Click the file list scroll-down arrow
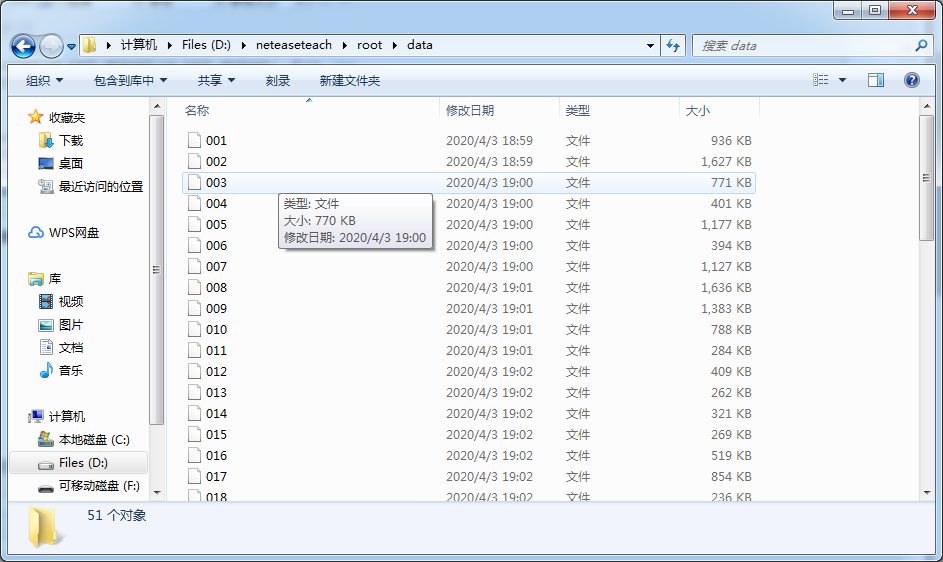Image resolution: width=943 pixels, height=562 pixels. point(926,493)
